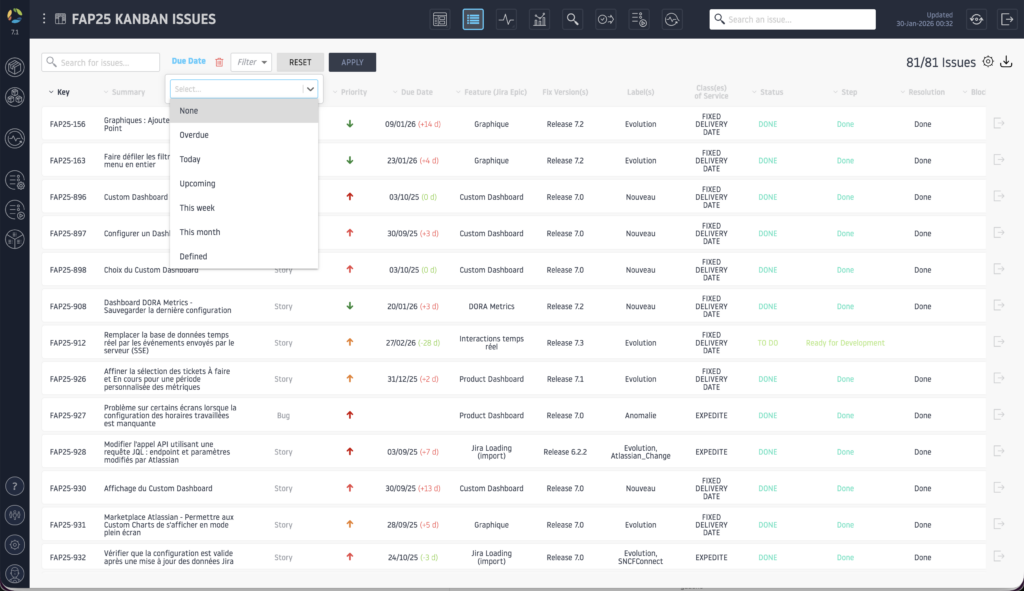Screen dimensions: 1024x591
Task: Delete the Due Date filter with trash icon
Action: (x=219, y=62)
